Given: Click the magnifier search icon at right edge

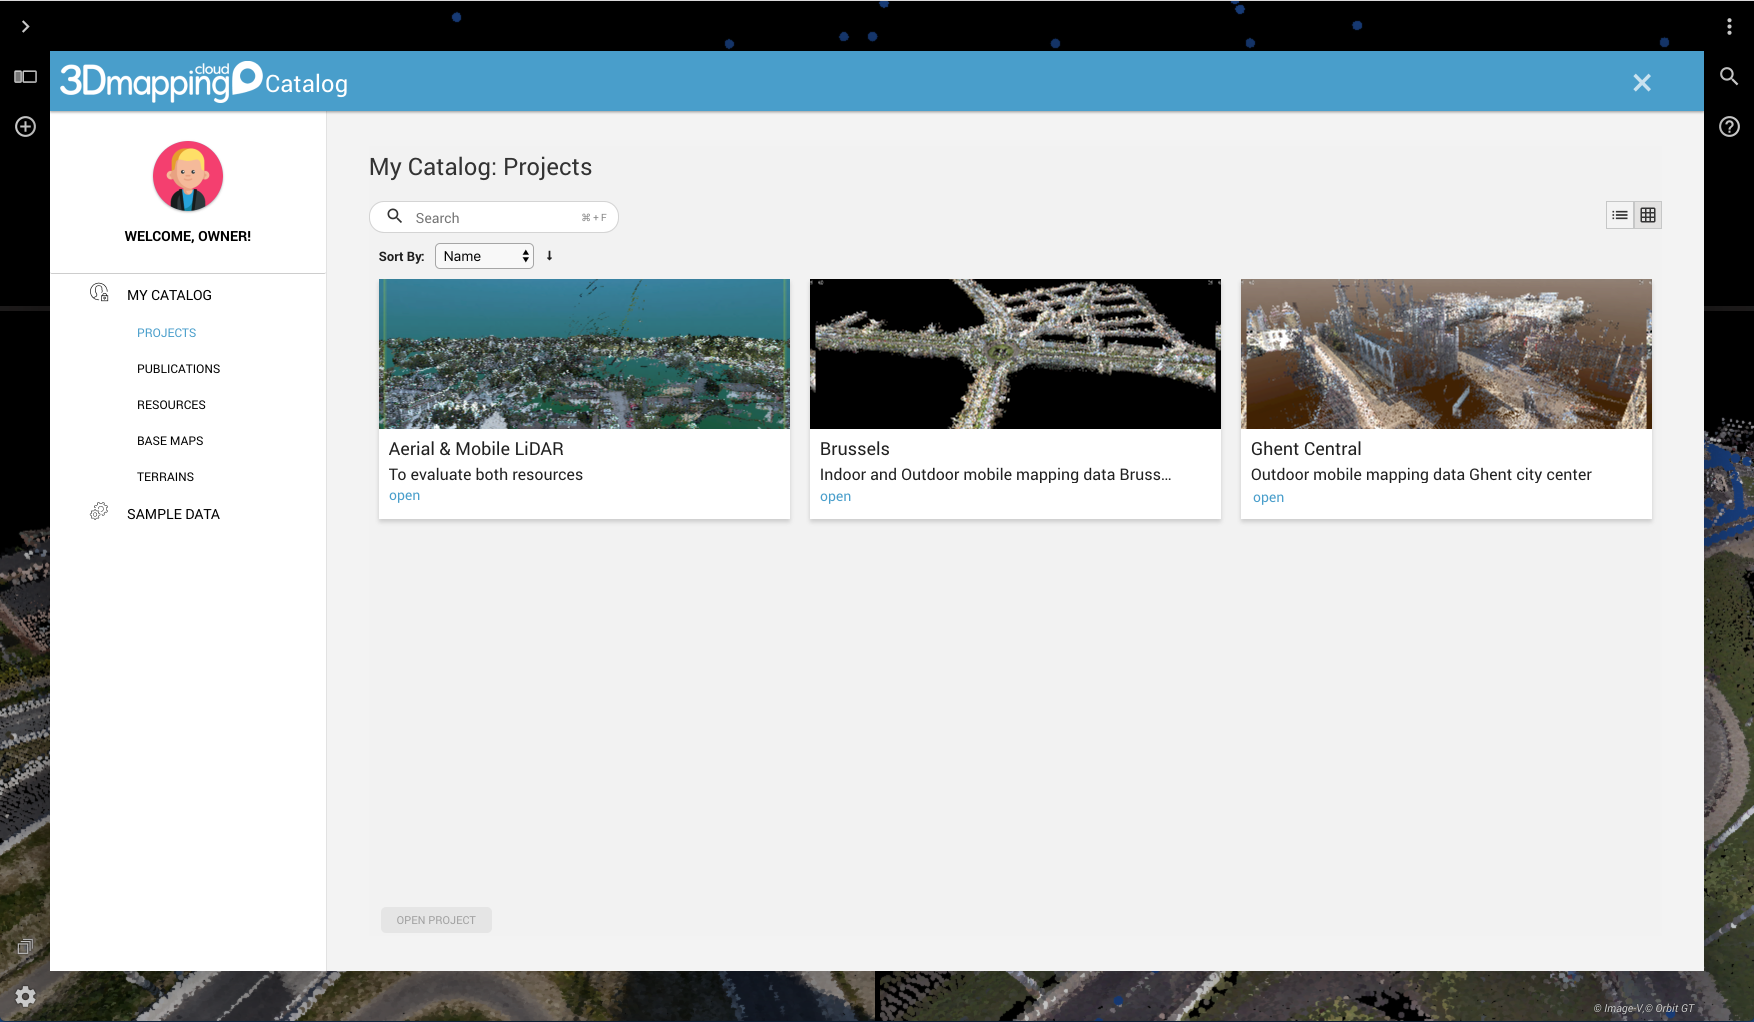Looking at the screenshot, I should [1729, 76].
